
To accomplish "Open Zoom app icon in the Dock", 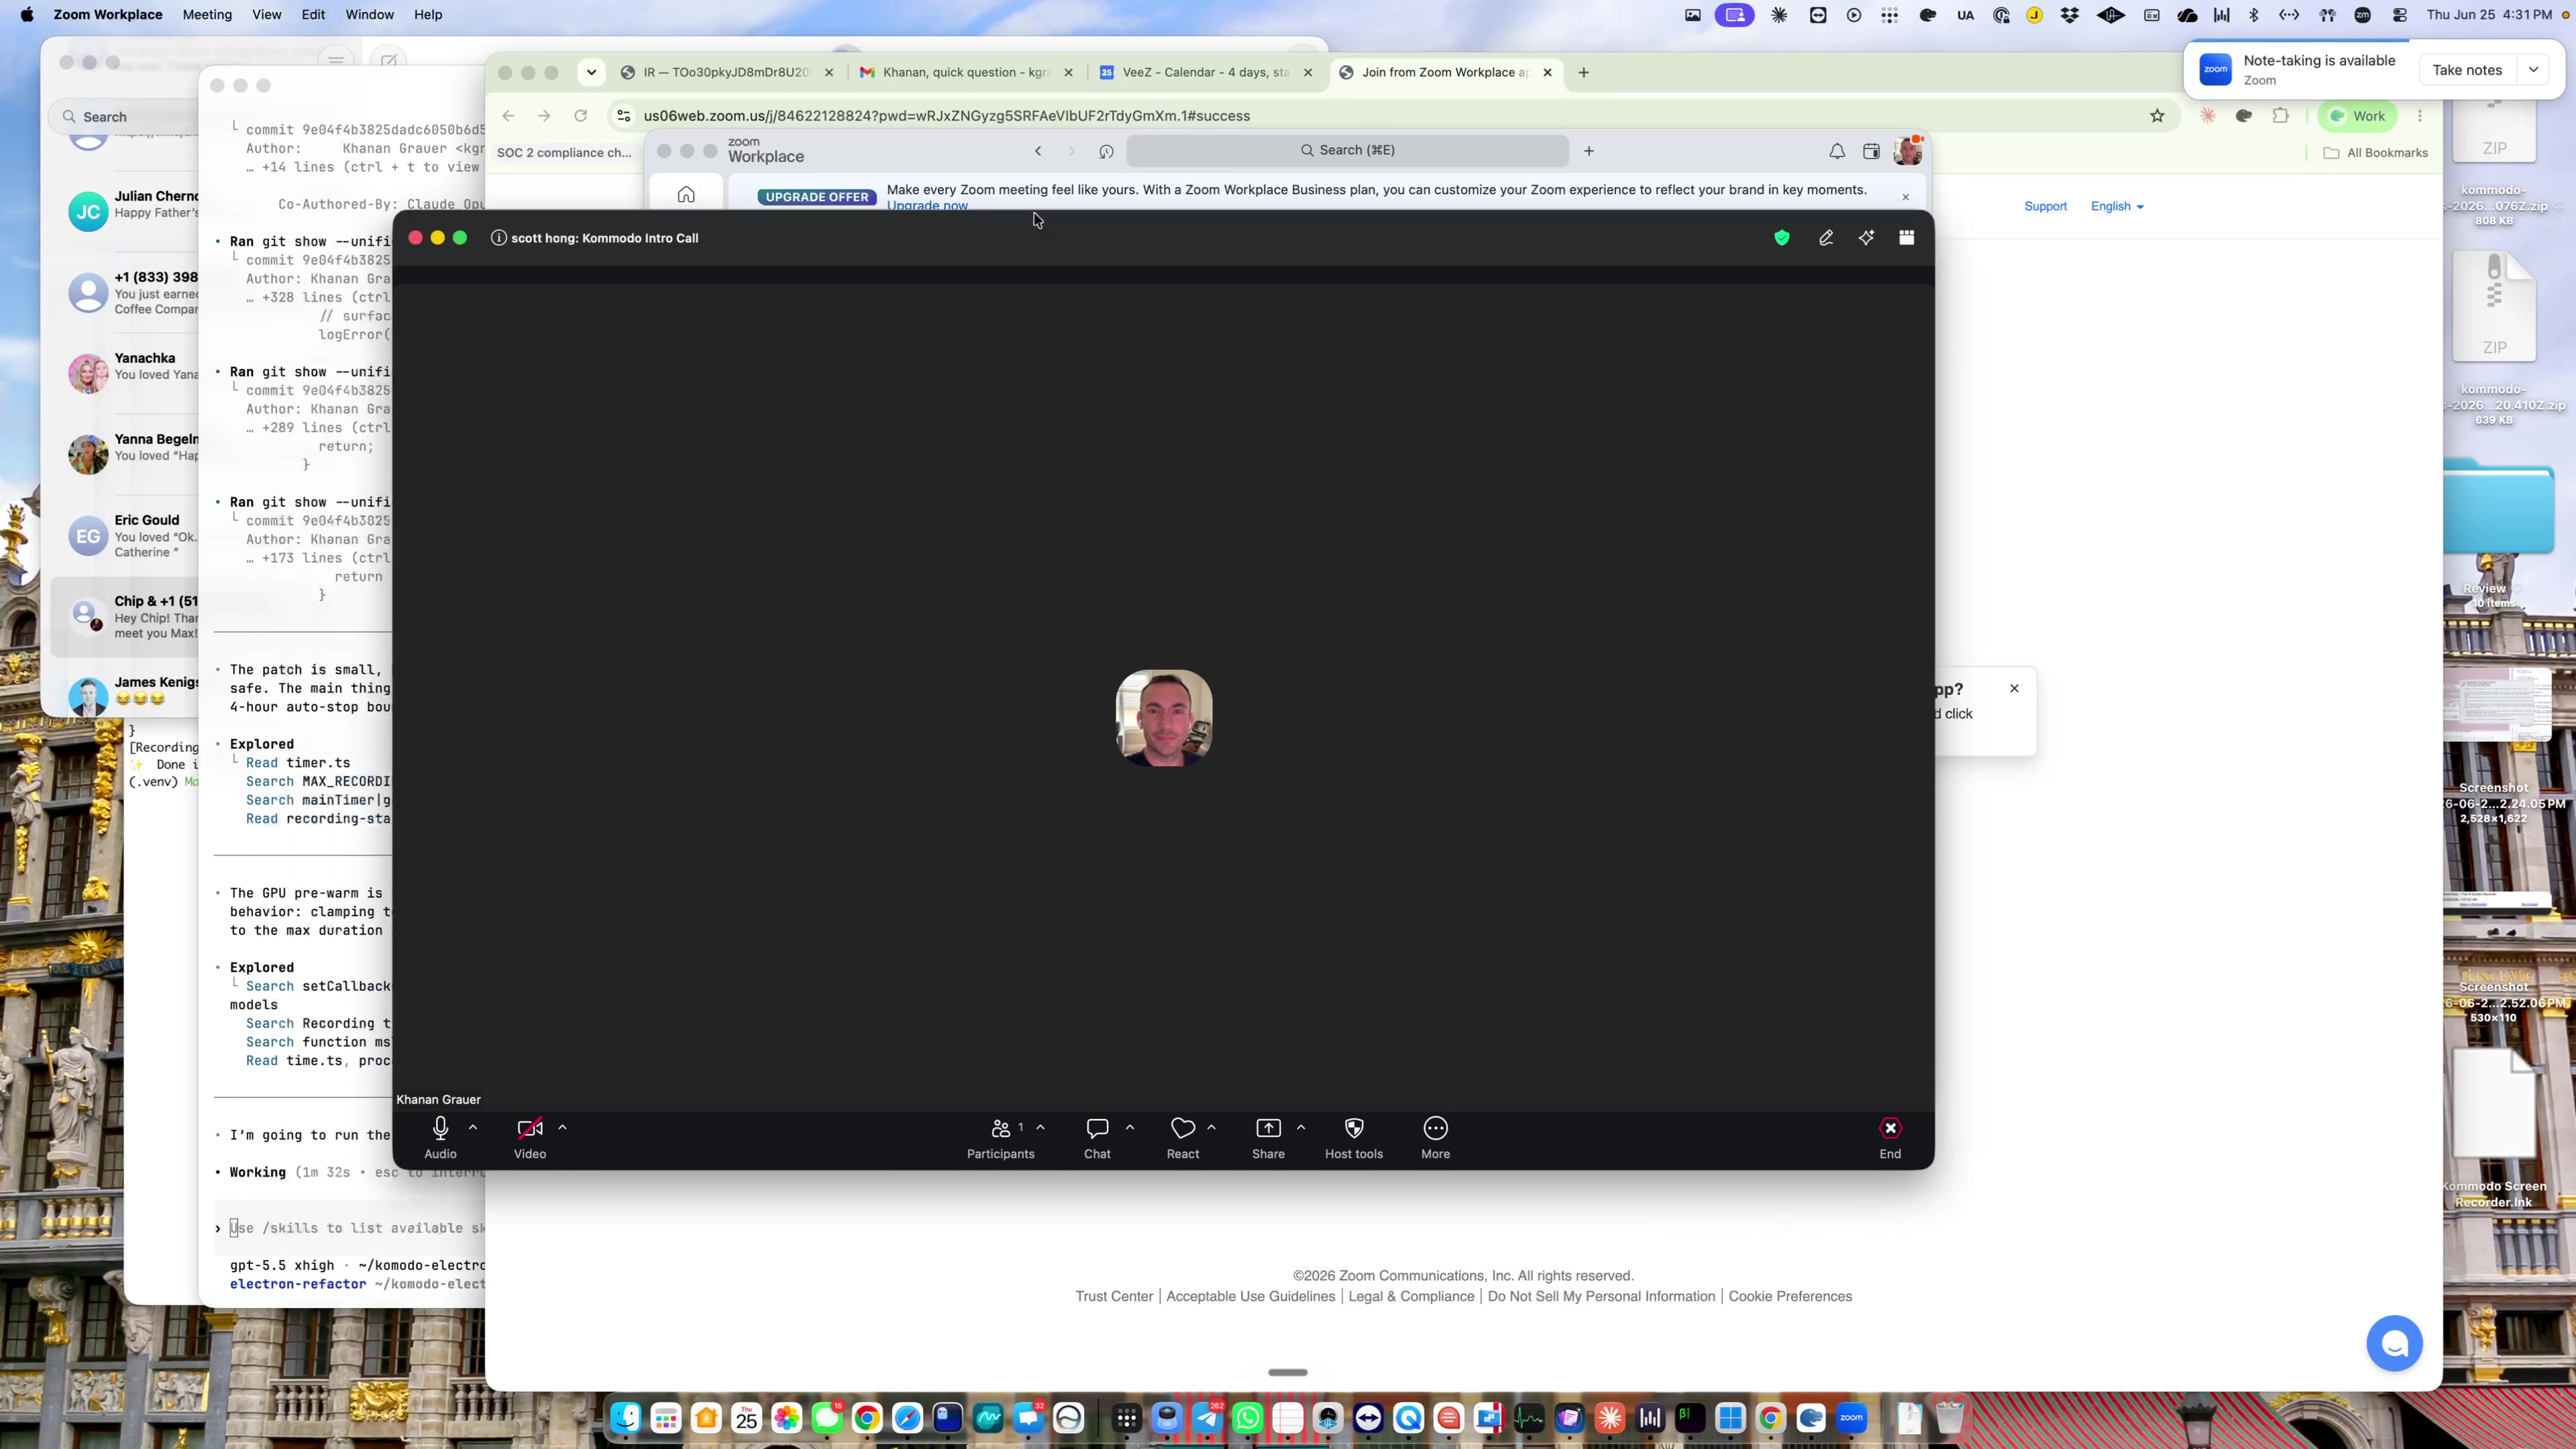I will 1851,1417.
